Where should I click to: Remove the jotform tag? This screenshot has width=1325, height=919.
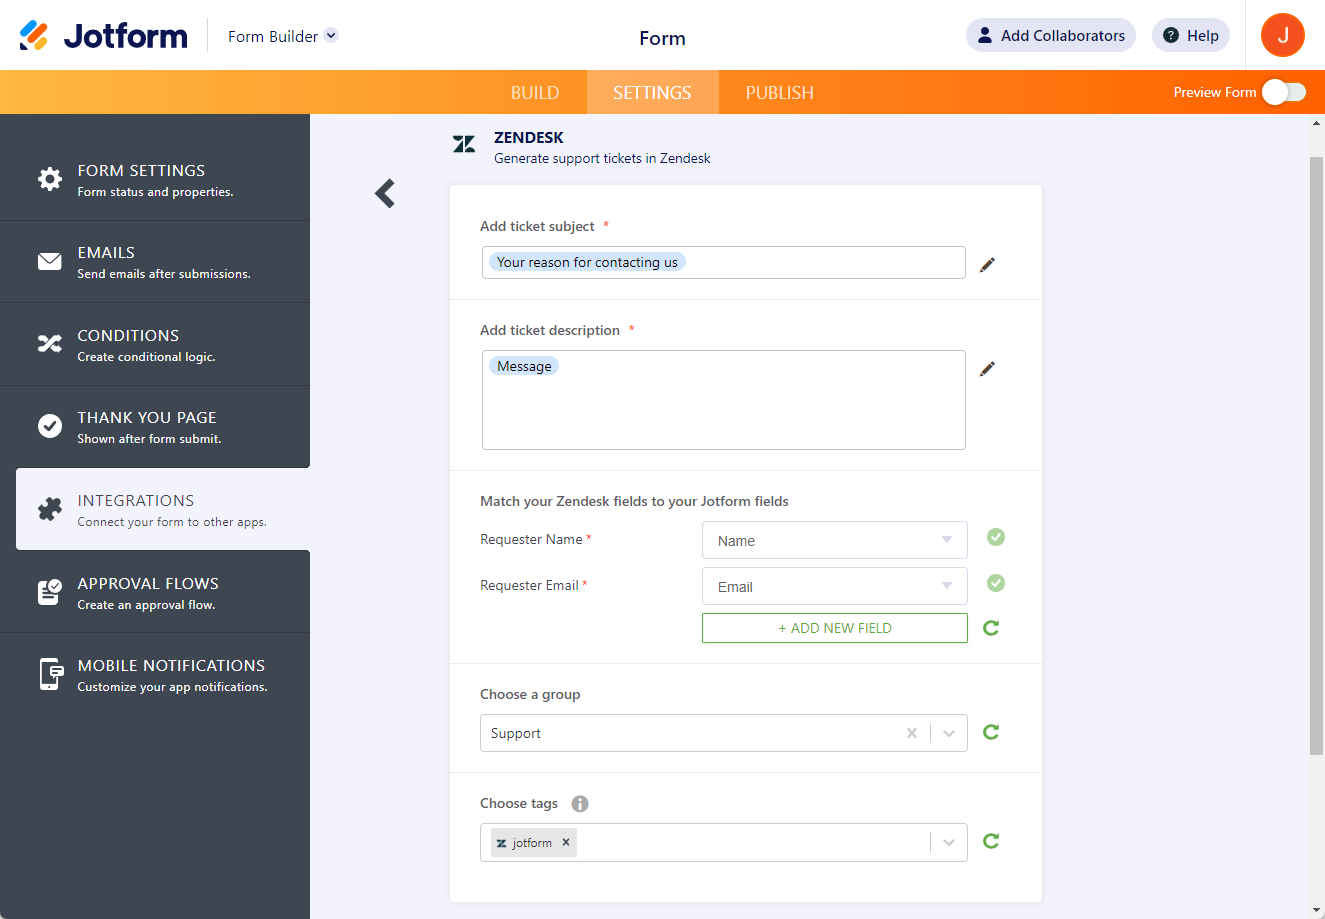tap(566, 842)
